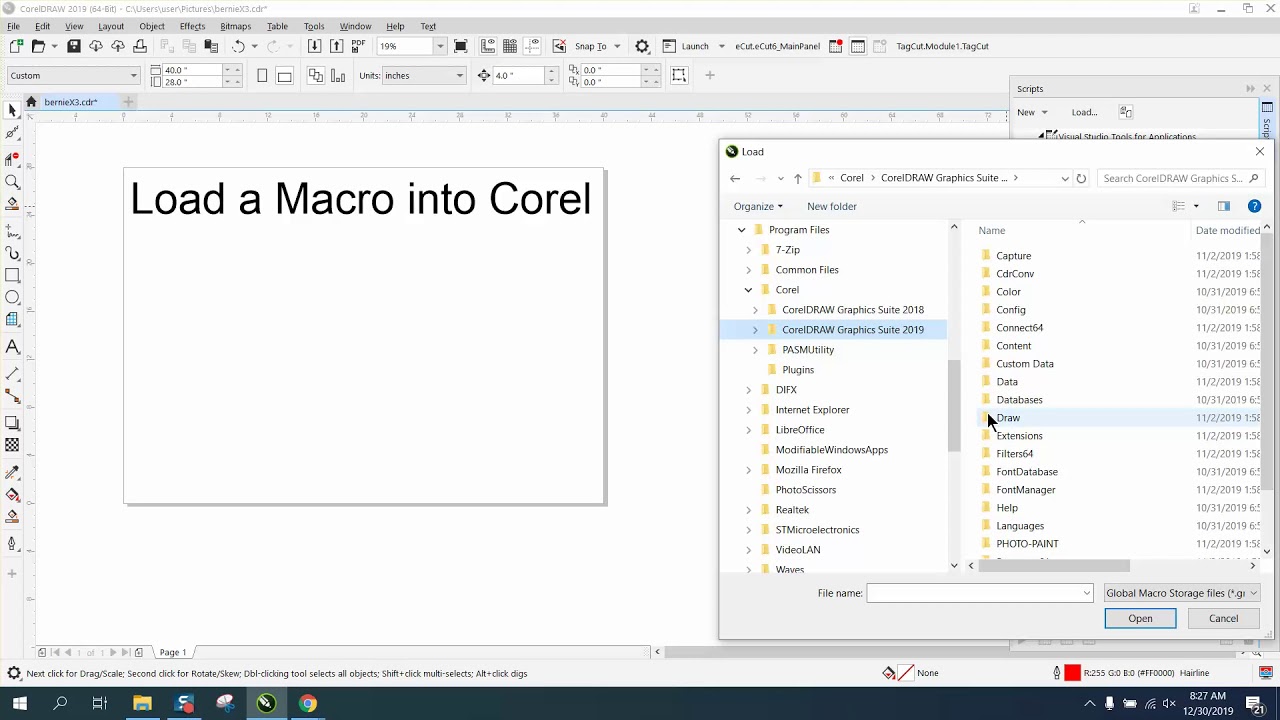Click the Help icon in Load dialog
The image size is (1280, 720).
coord(1254,206)
